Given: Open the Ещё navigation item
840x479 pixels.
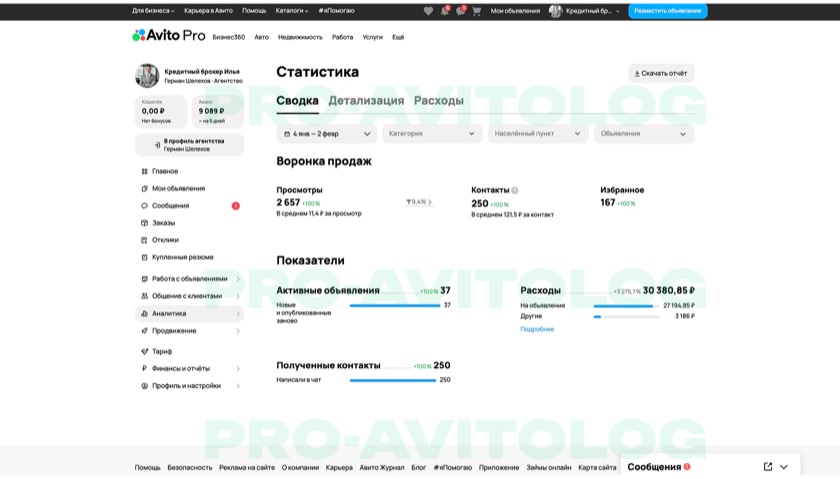Looking at the screenshot, I should (398, 38).
